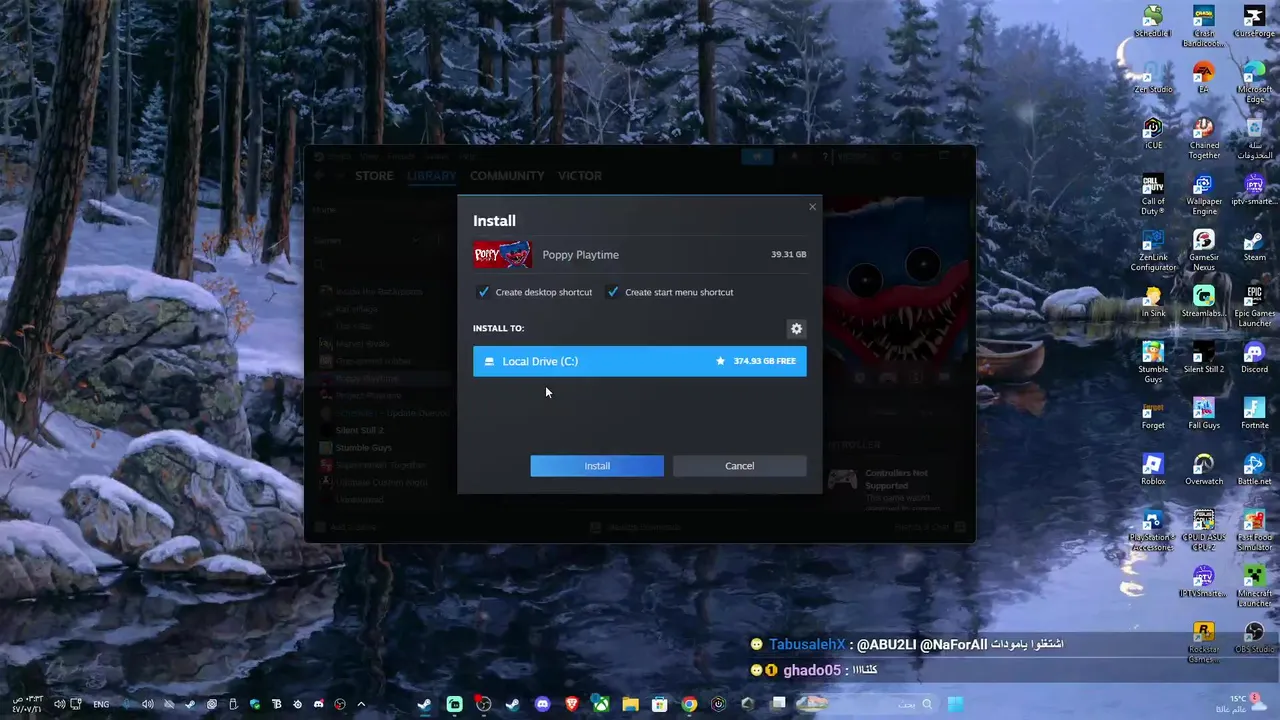
Task: Click the Xbox app in the taskbar
Action: coord(601,704)
